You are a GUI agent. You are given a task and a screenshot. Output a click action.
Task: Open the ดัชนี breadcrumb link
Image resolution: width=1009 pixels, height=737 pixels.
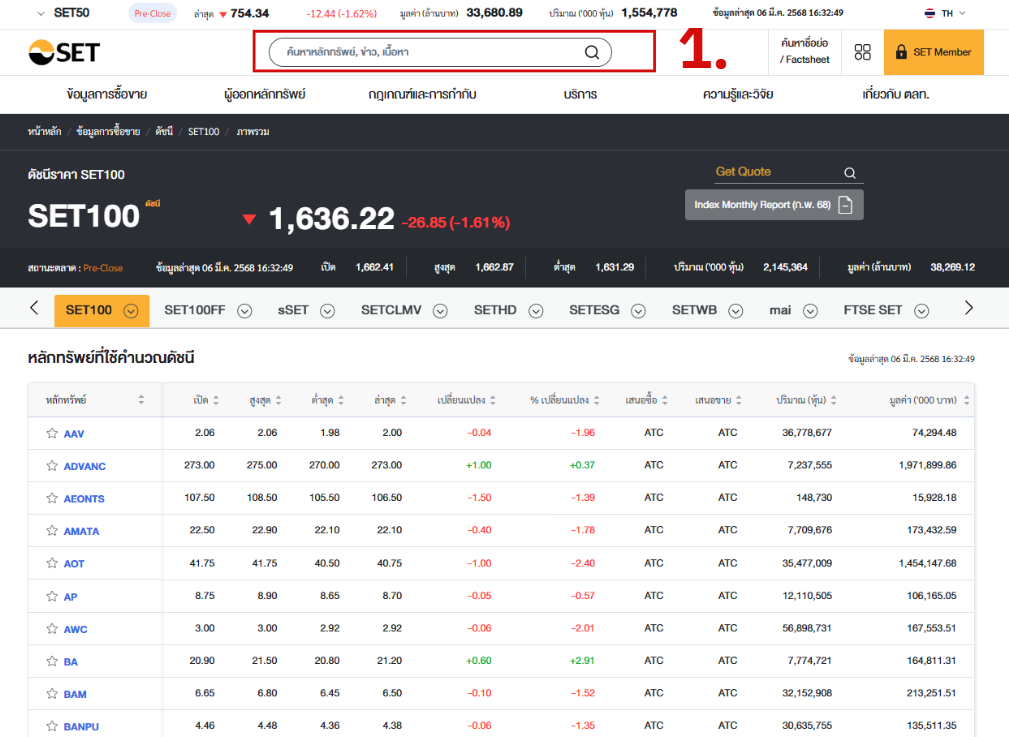pyautogui.click(x=164, y=131)
